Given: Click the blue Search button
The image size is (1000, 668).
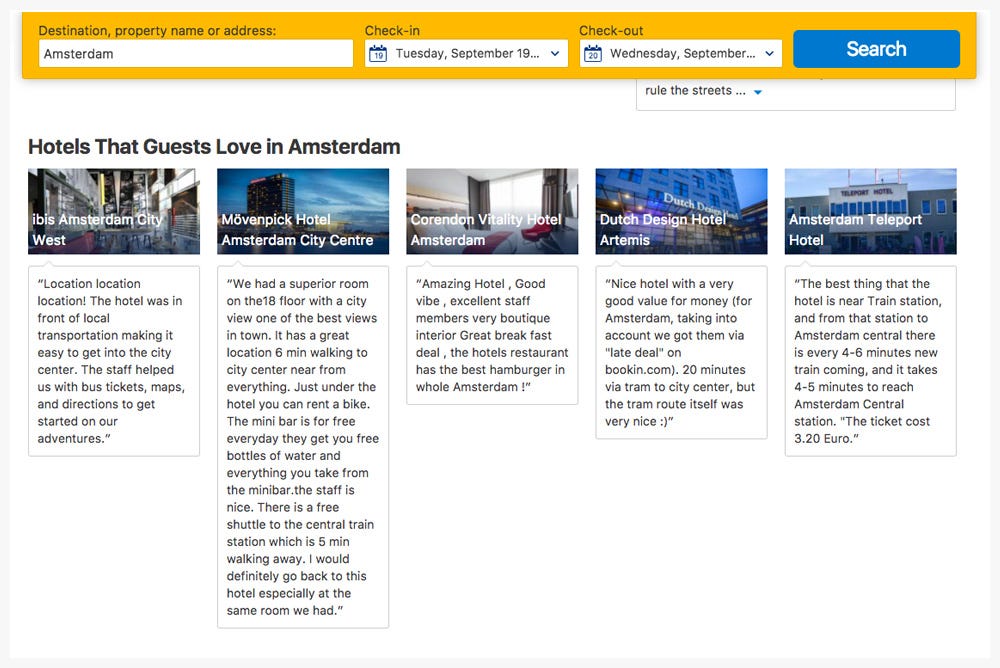Looking at the screenshot, I should coord(876,48).
